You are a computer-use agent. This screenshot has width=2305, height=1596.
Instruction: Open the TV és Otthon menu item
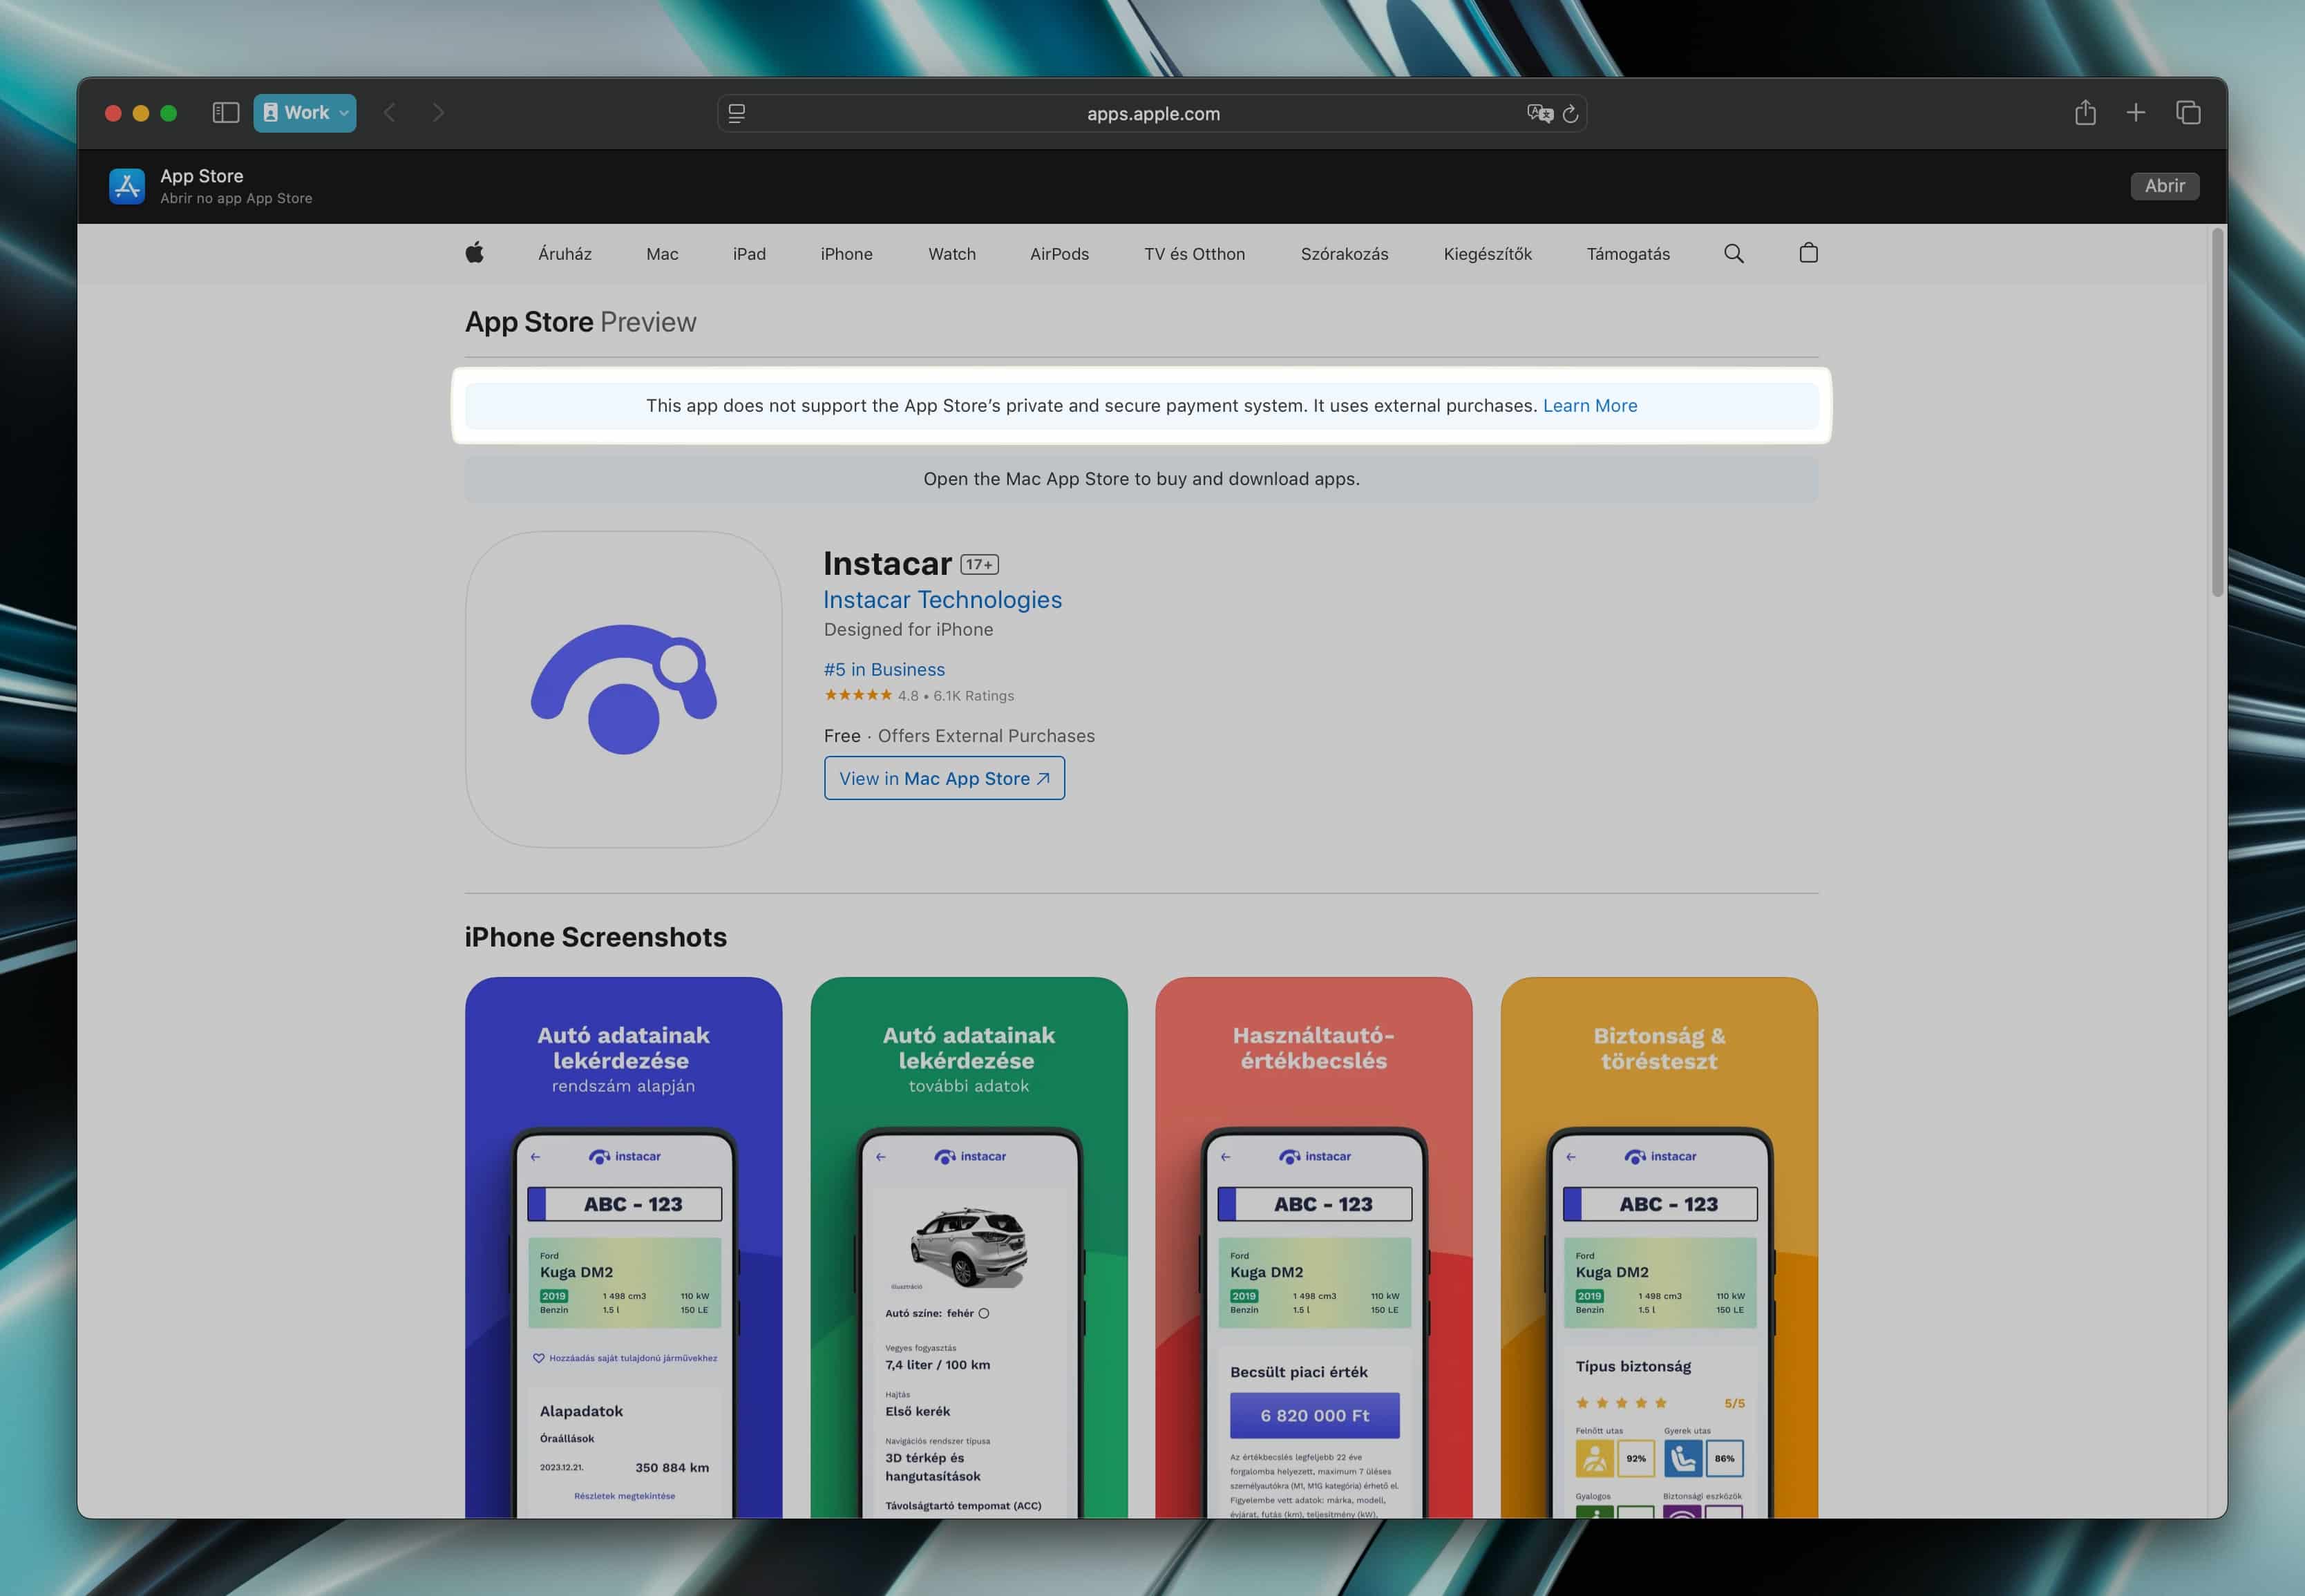1194,254
